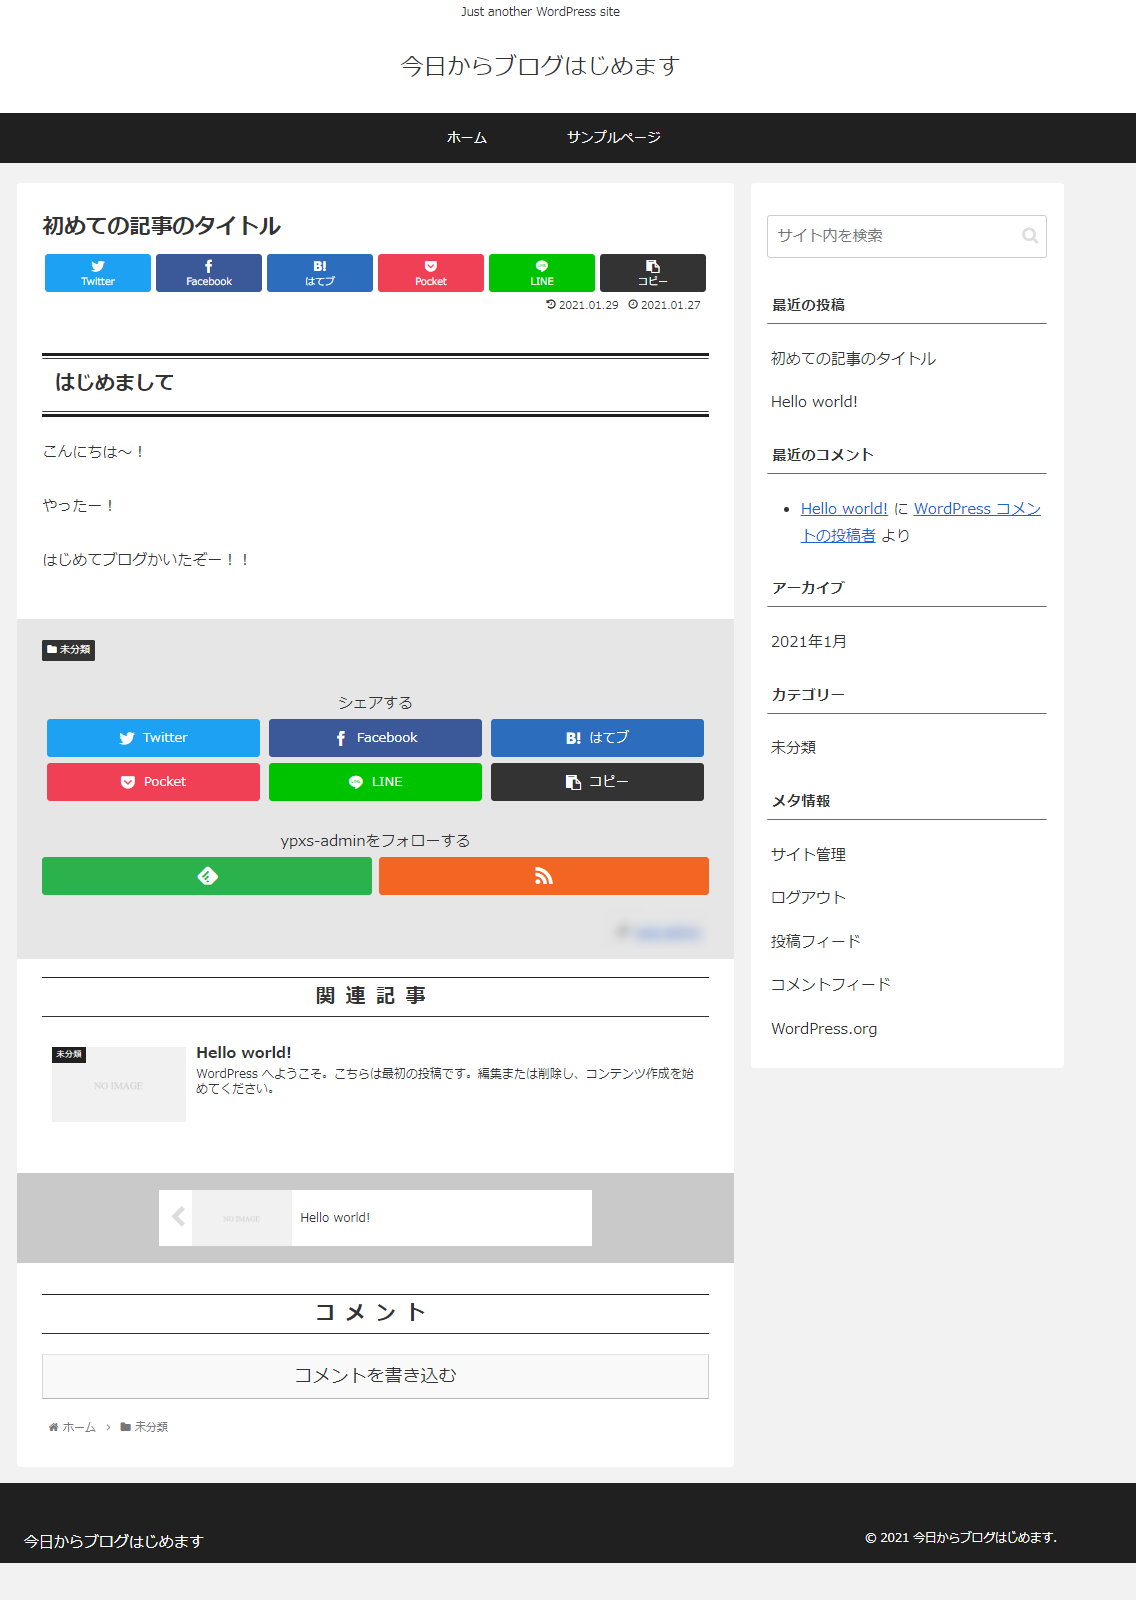Save to Pocket in the bottom share section
Screen dimensions: 1136x1600
pos(153,782)
